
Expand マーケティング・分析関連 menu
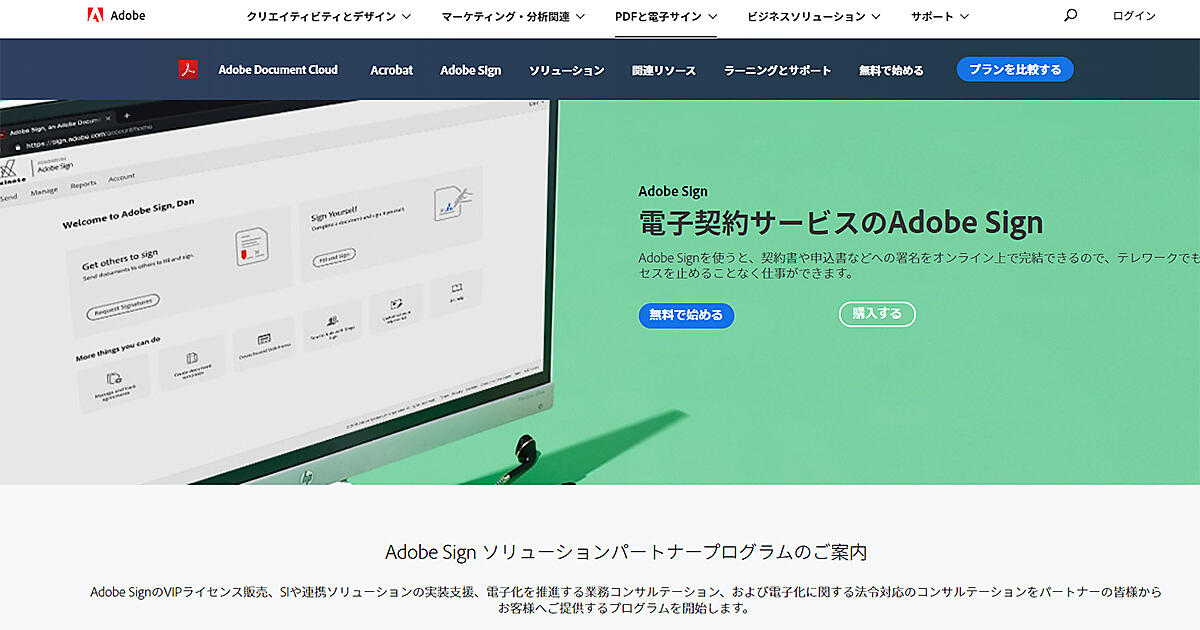click(x=512, y=16)
